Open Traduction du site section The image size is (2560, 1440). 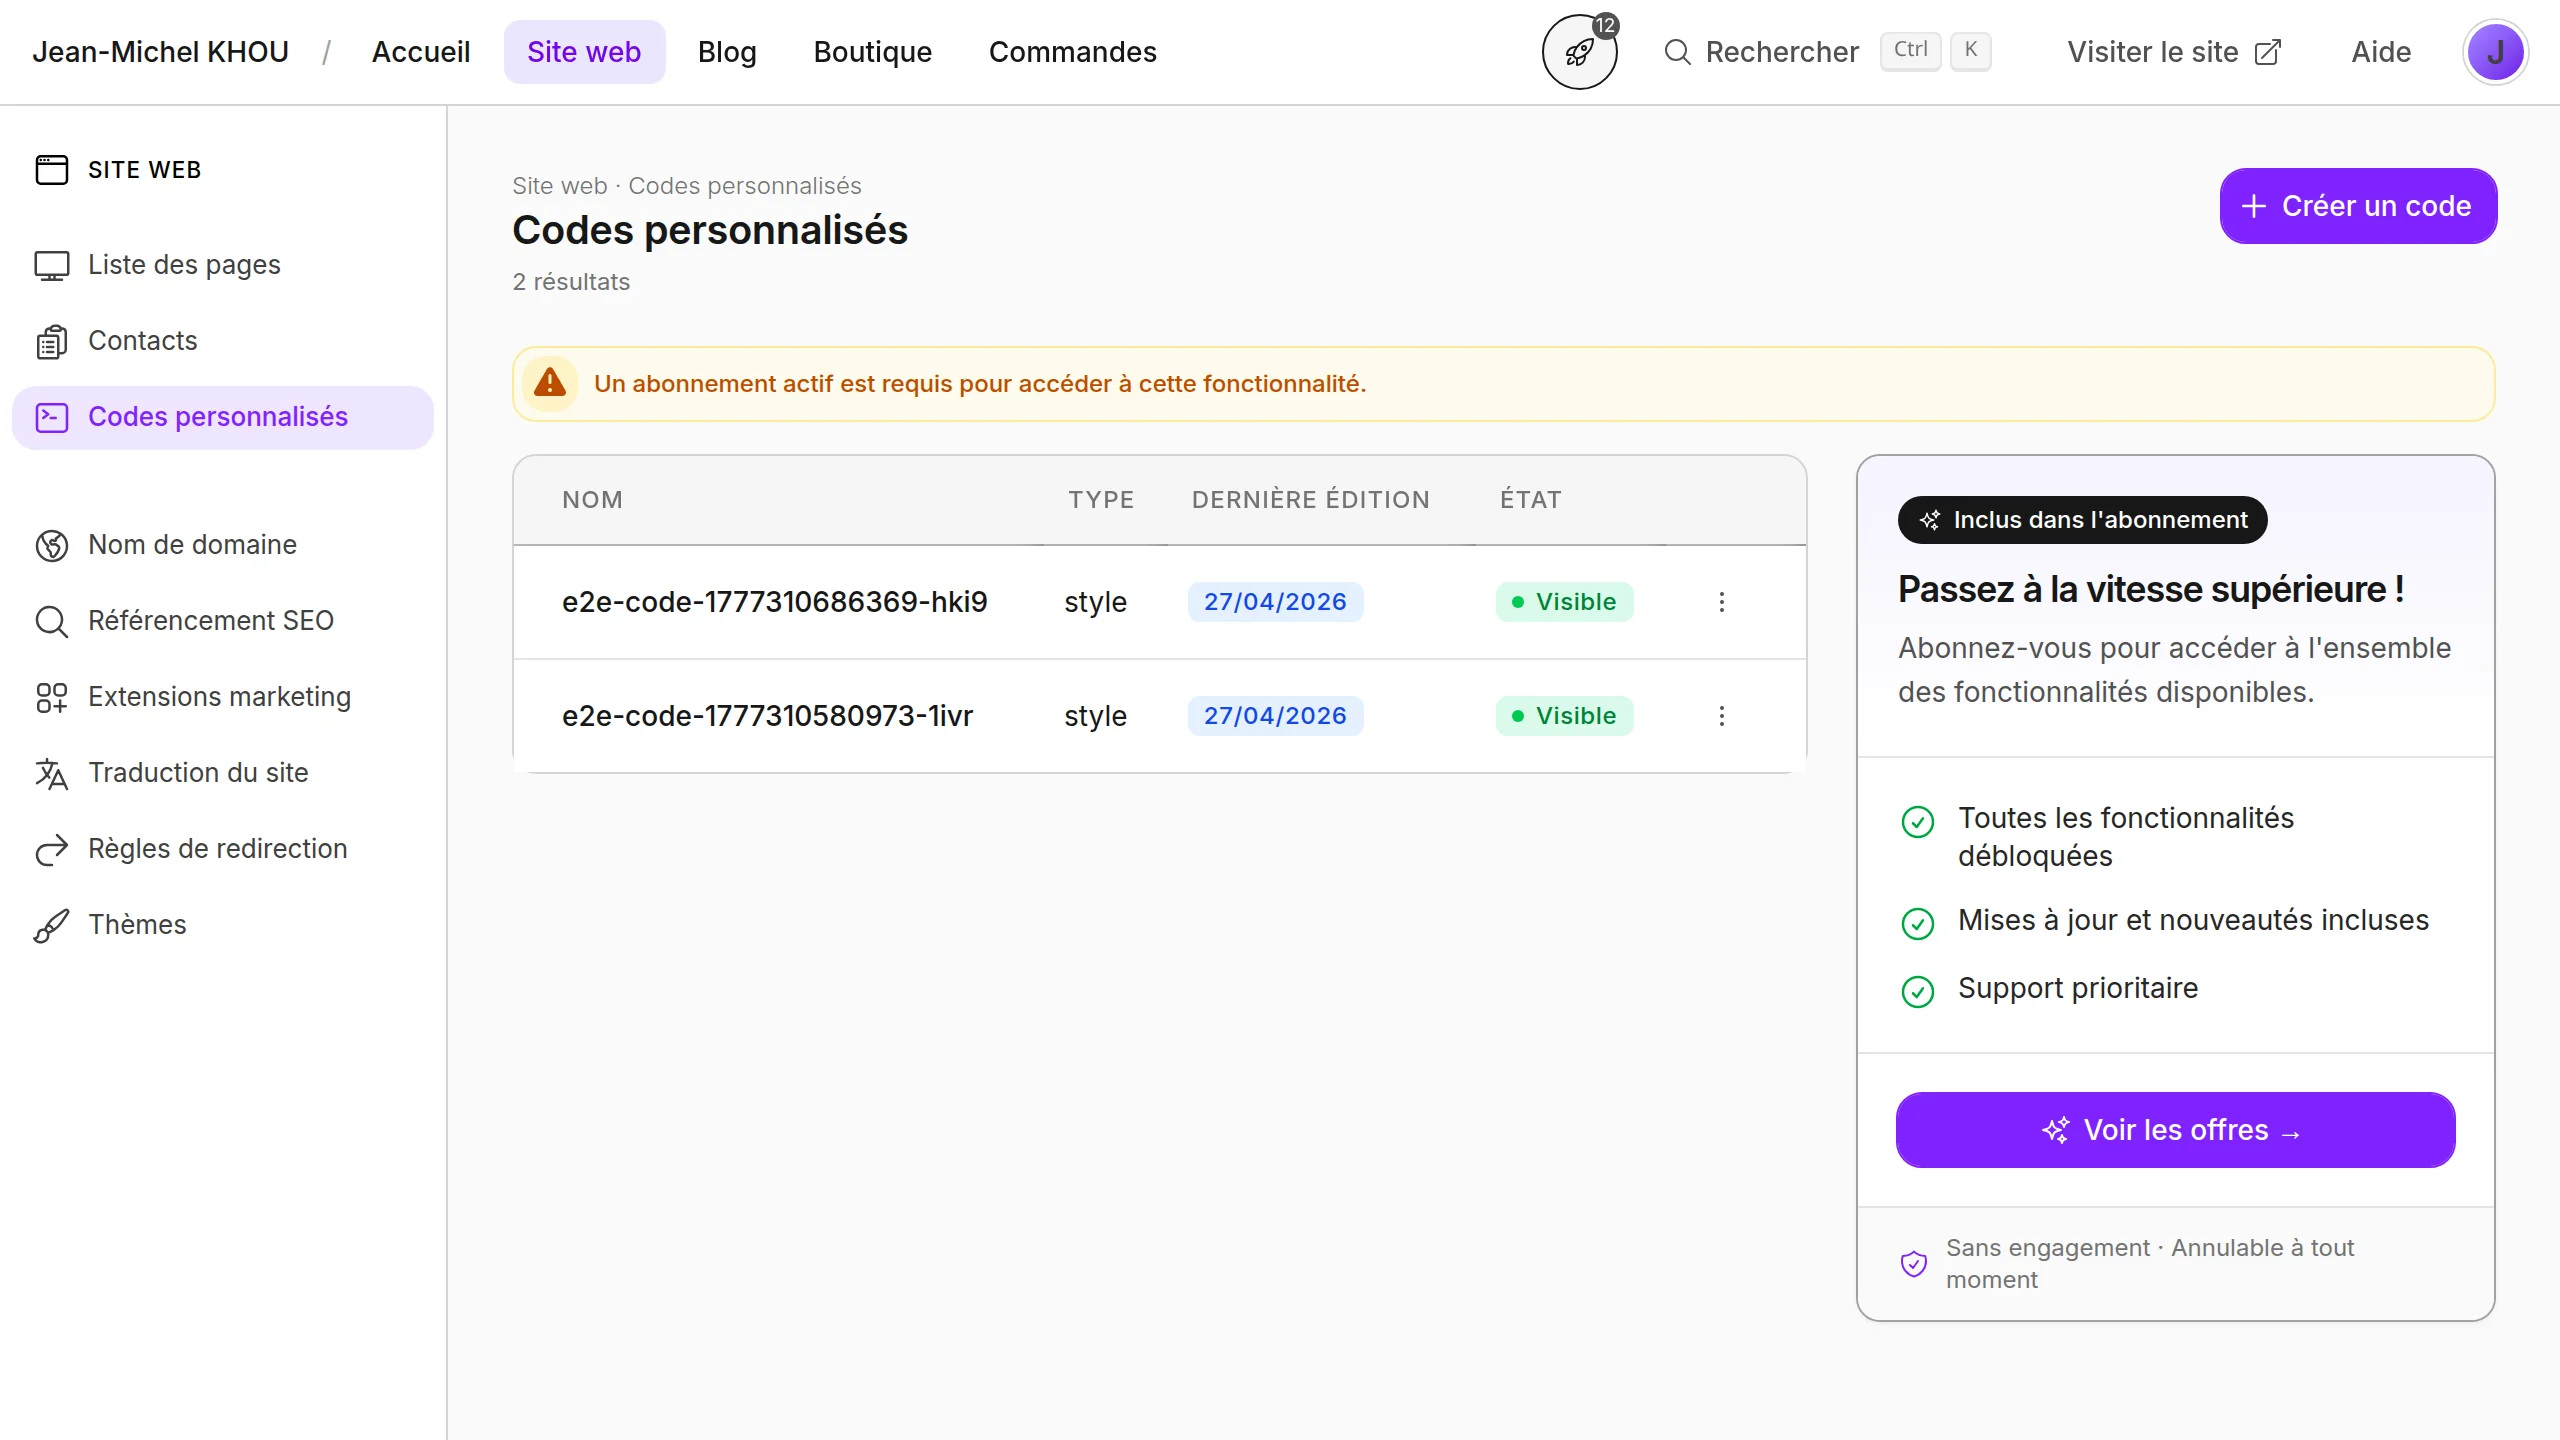(x=198, y=773)
